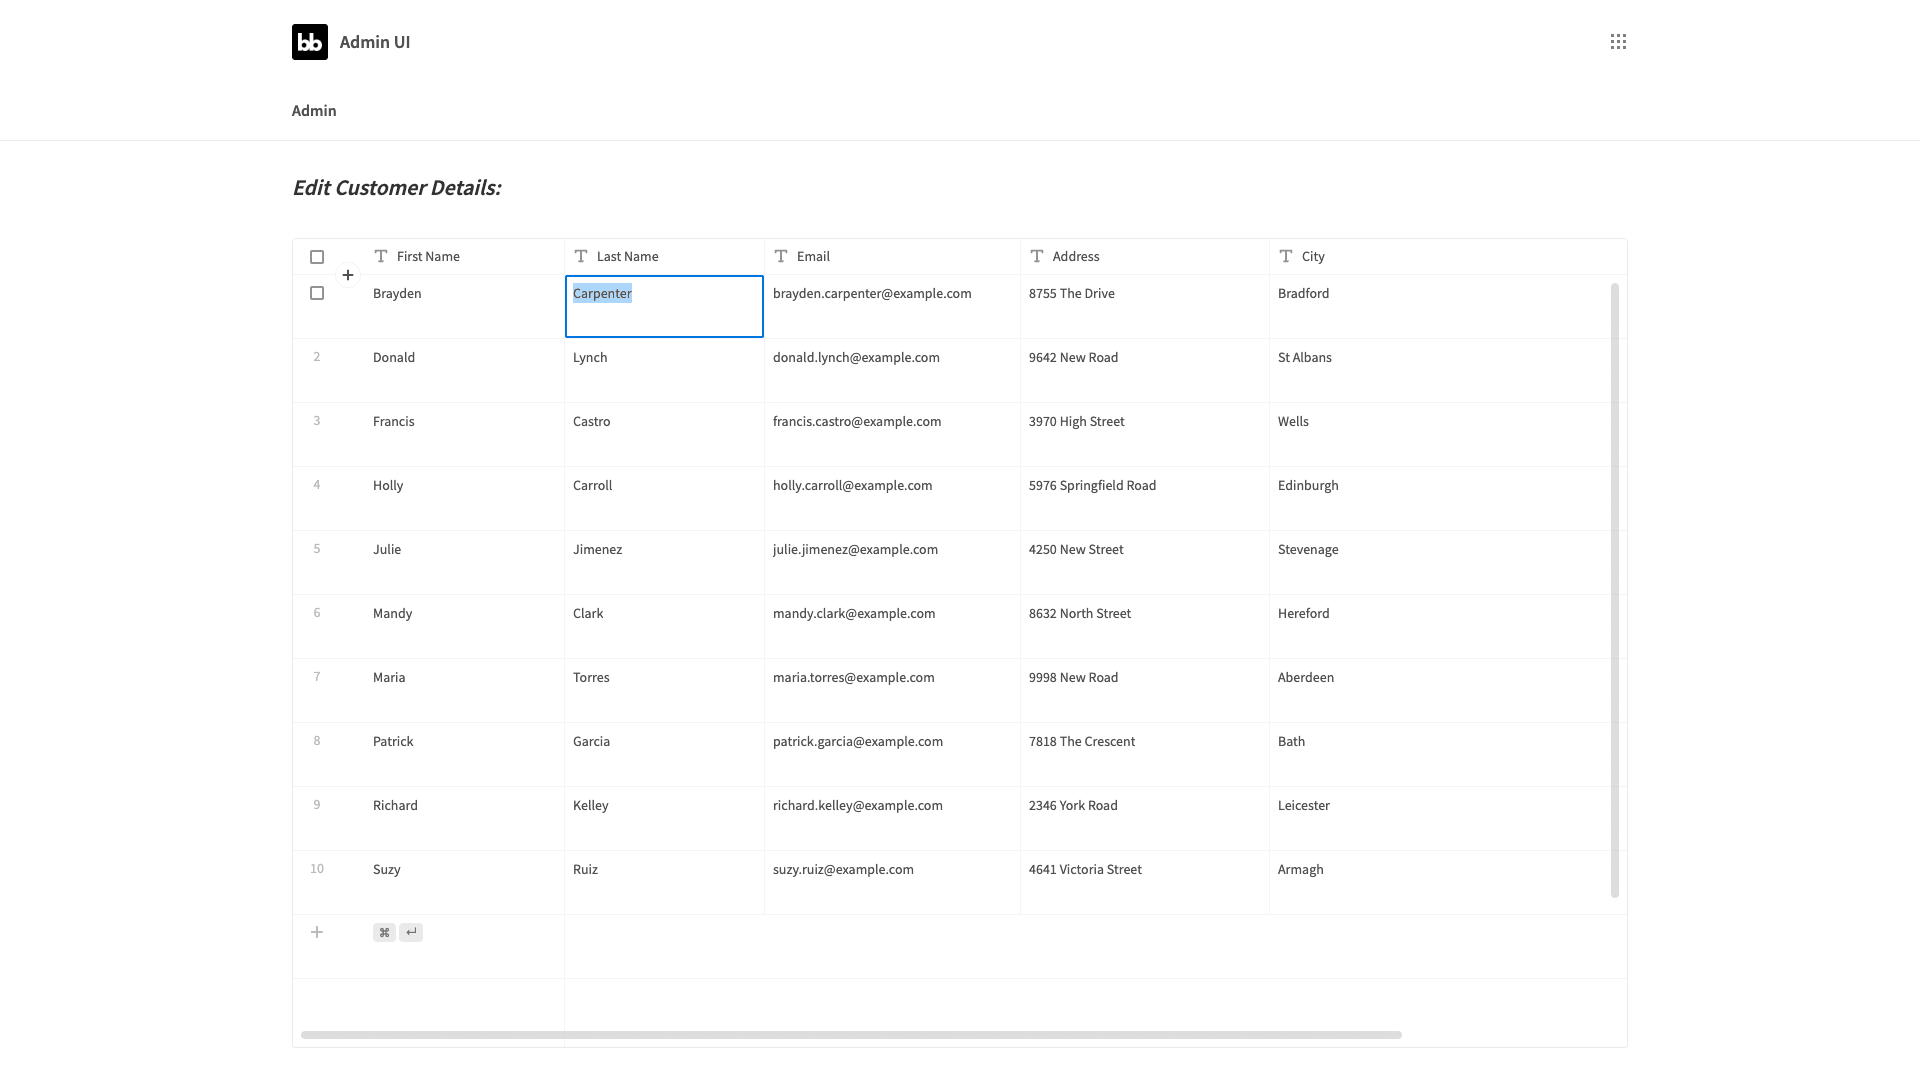Click the text type icon in Email header
The width and height of the screenshot is (1920, 1080).
point(781,256)
